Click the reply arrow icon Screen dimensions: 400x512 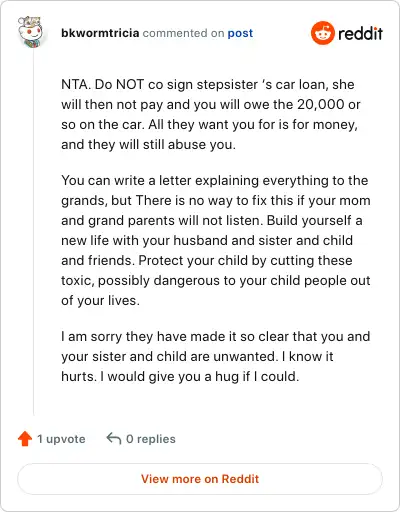point(114,439)
